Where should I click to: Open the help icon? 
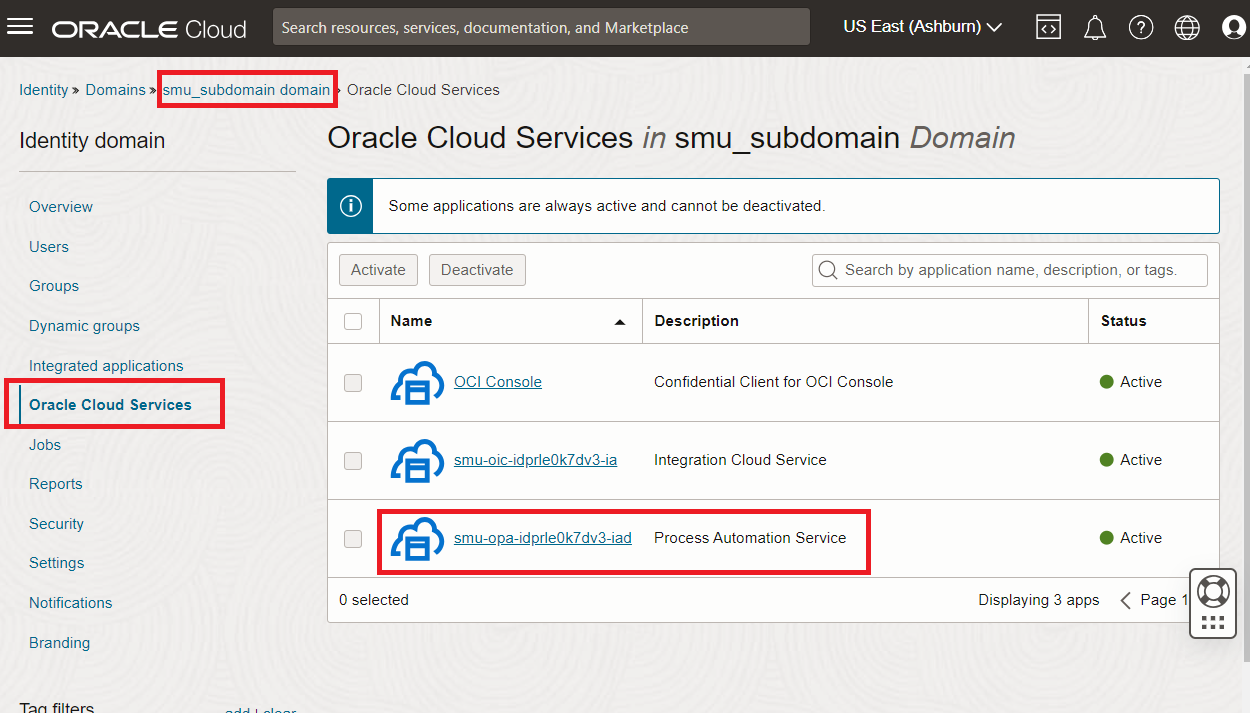click(1140, 27)
